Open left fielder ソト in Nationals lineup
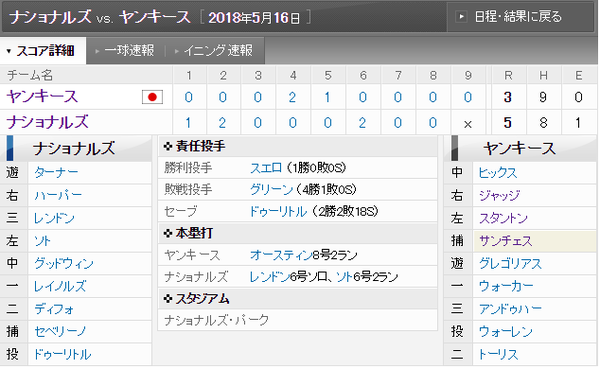The image size is (600, 369). [x=42, y=241]
